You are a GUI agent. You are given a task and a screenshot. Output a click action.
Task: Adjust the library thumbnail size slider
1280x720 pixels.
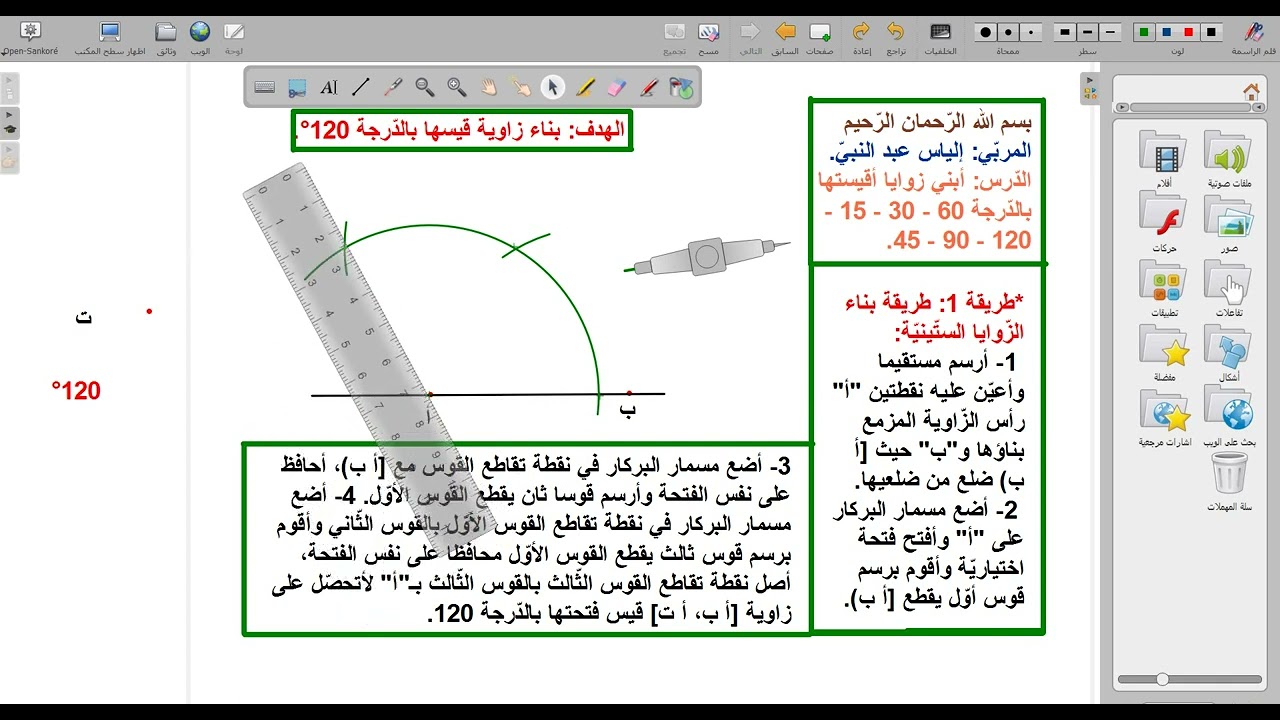pos(1162,679)
